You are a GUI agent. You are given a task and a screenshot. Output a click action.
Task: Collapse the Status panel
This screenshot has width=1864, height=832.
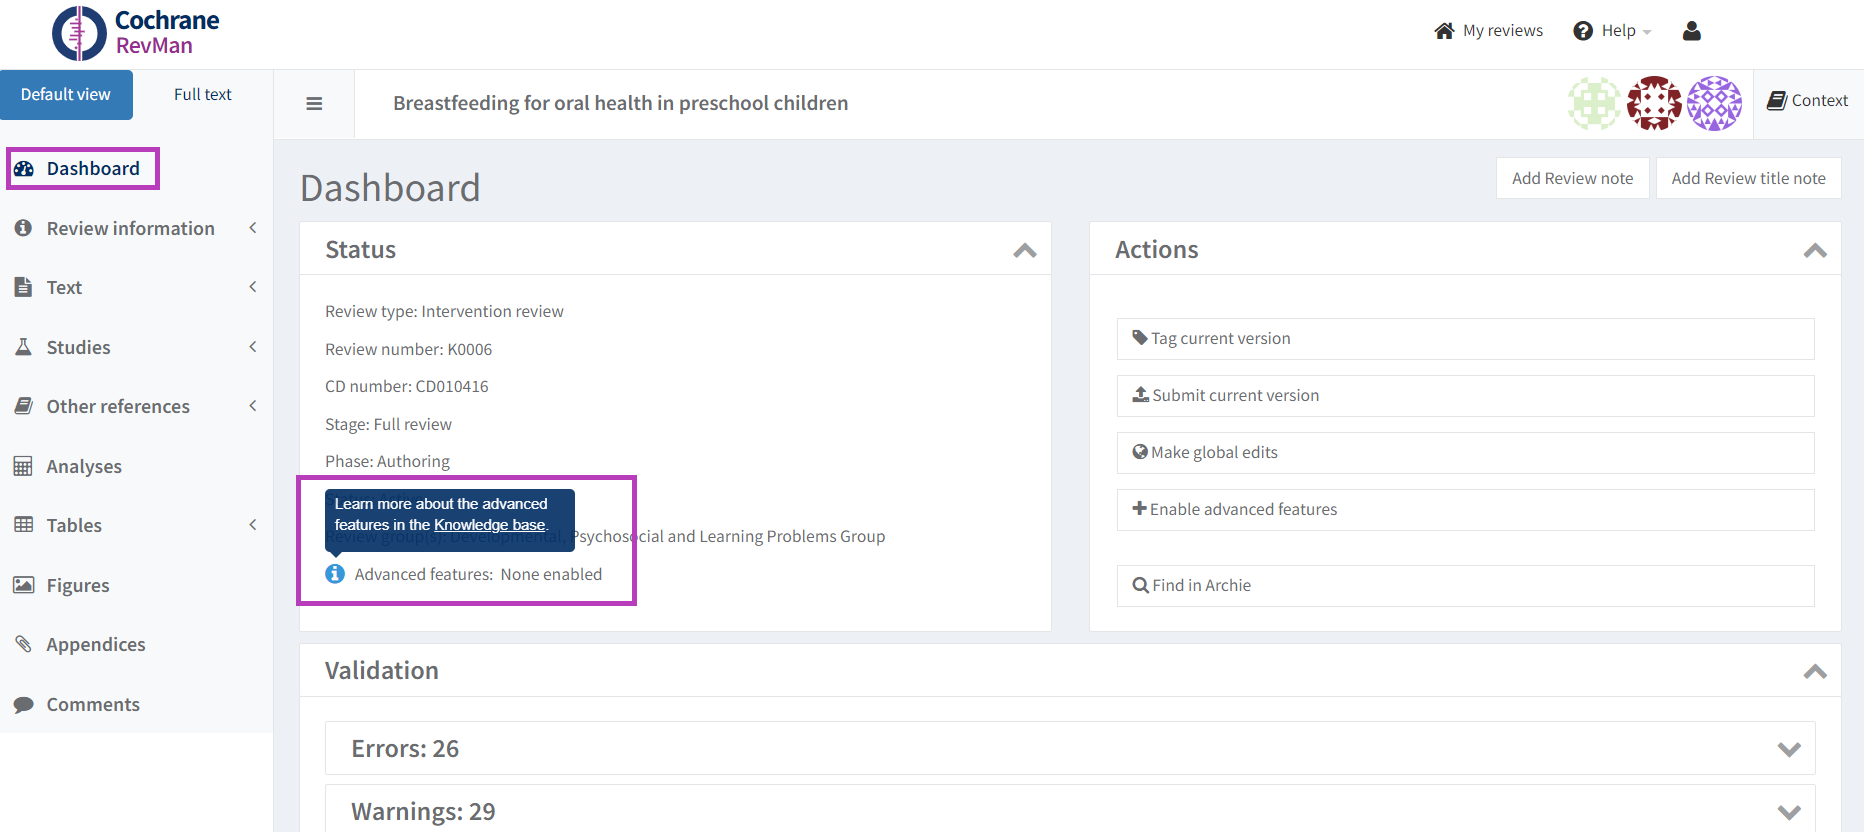pyautogui.click(x=1024, y=250)
